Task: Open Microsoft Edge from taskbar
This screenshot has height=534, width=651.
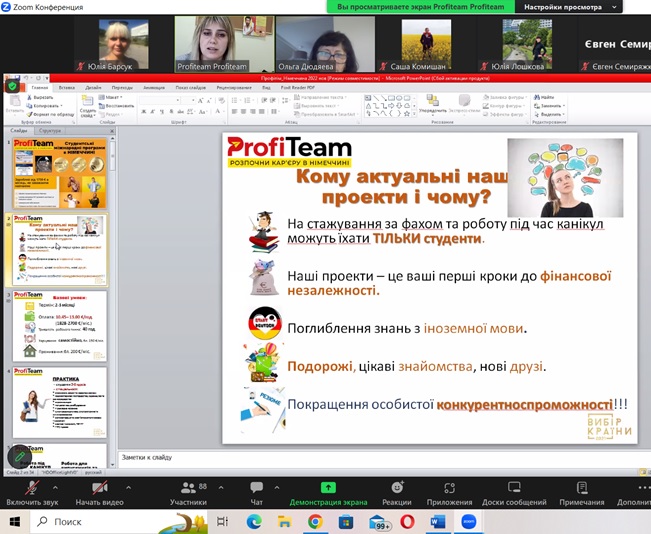Action: click(254, 522)
